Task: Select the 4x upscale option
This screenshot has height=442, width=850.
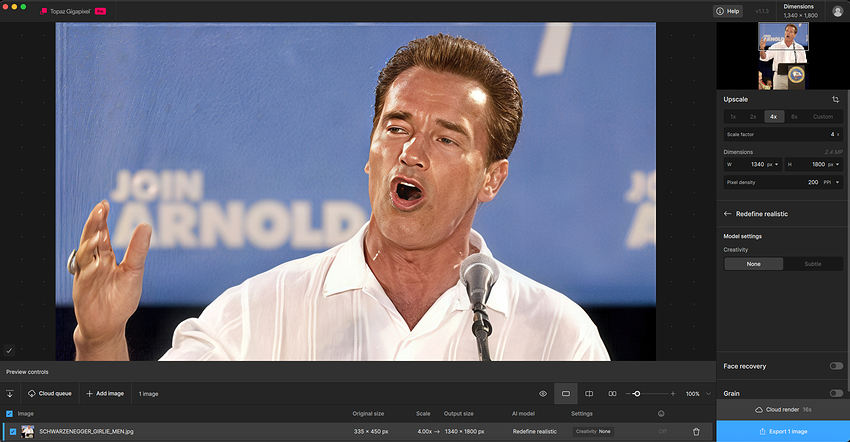Action: 774,117
